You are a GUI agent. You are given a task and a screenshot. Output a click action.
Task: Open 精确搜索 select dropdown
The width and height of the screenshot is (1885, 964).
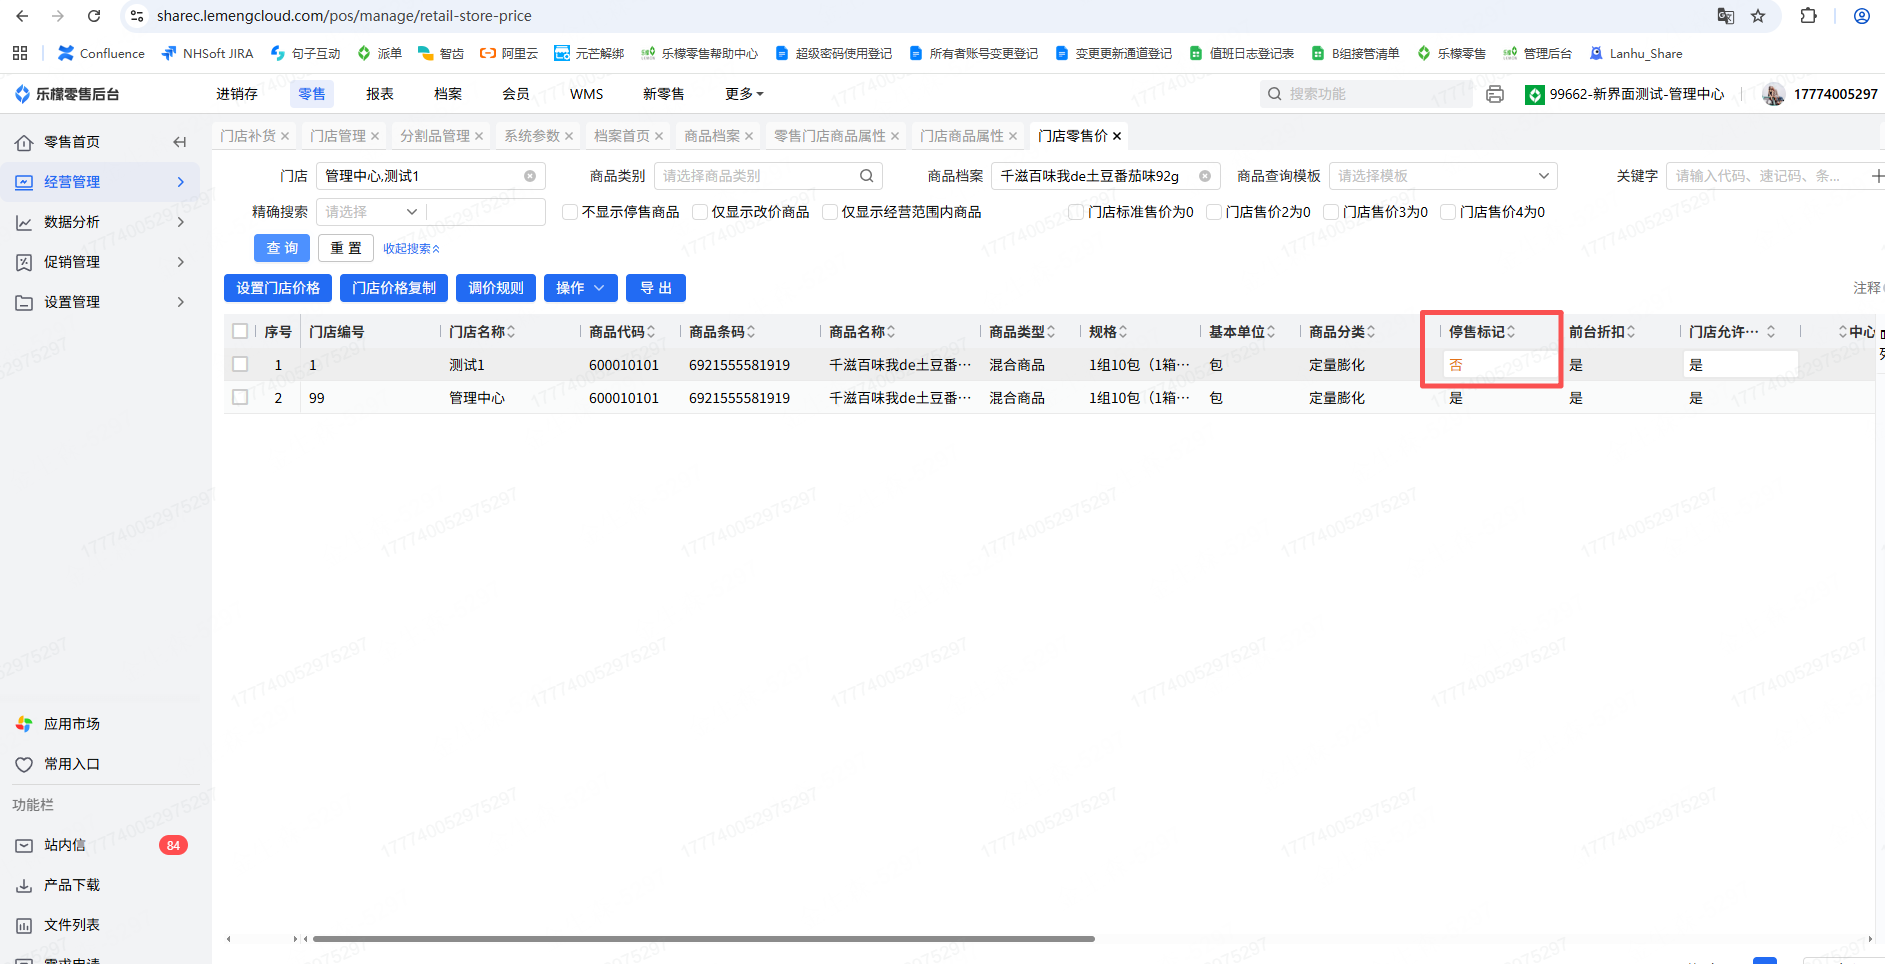[371, 212]
